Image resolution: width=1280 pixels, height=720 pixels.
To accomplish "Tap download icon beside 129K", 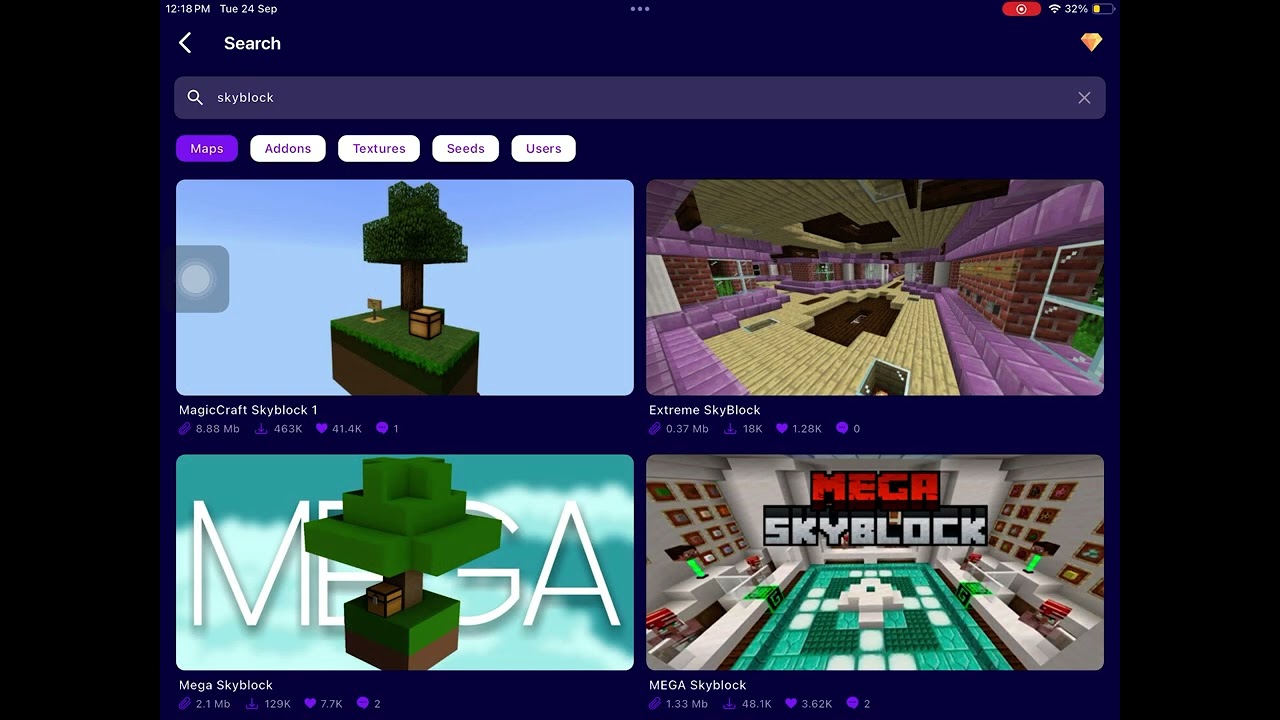I will pyautogui.click(x=252, y=703).
